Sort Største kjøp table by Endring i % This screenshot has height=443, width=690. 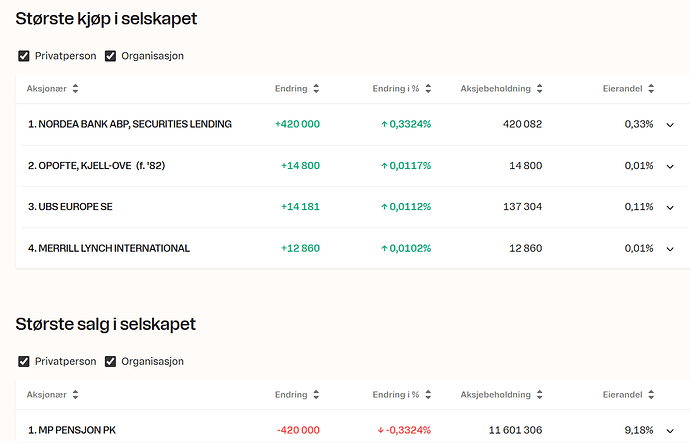pos(402,88)
